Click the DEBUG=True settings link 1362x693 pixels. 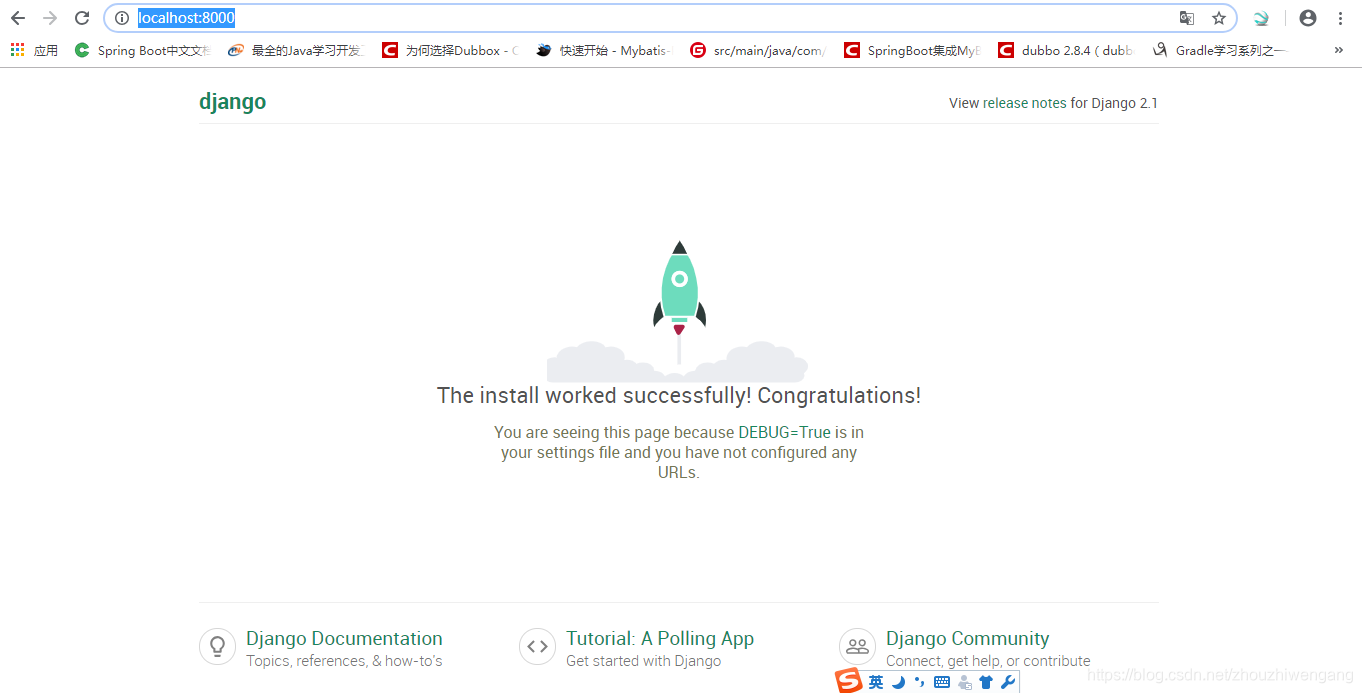tap(784, 433)
